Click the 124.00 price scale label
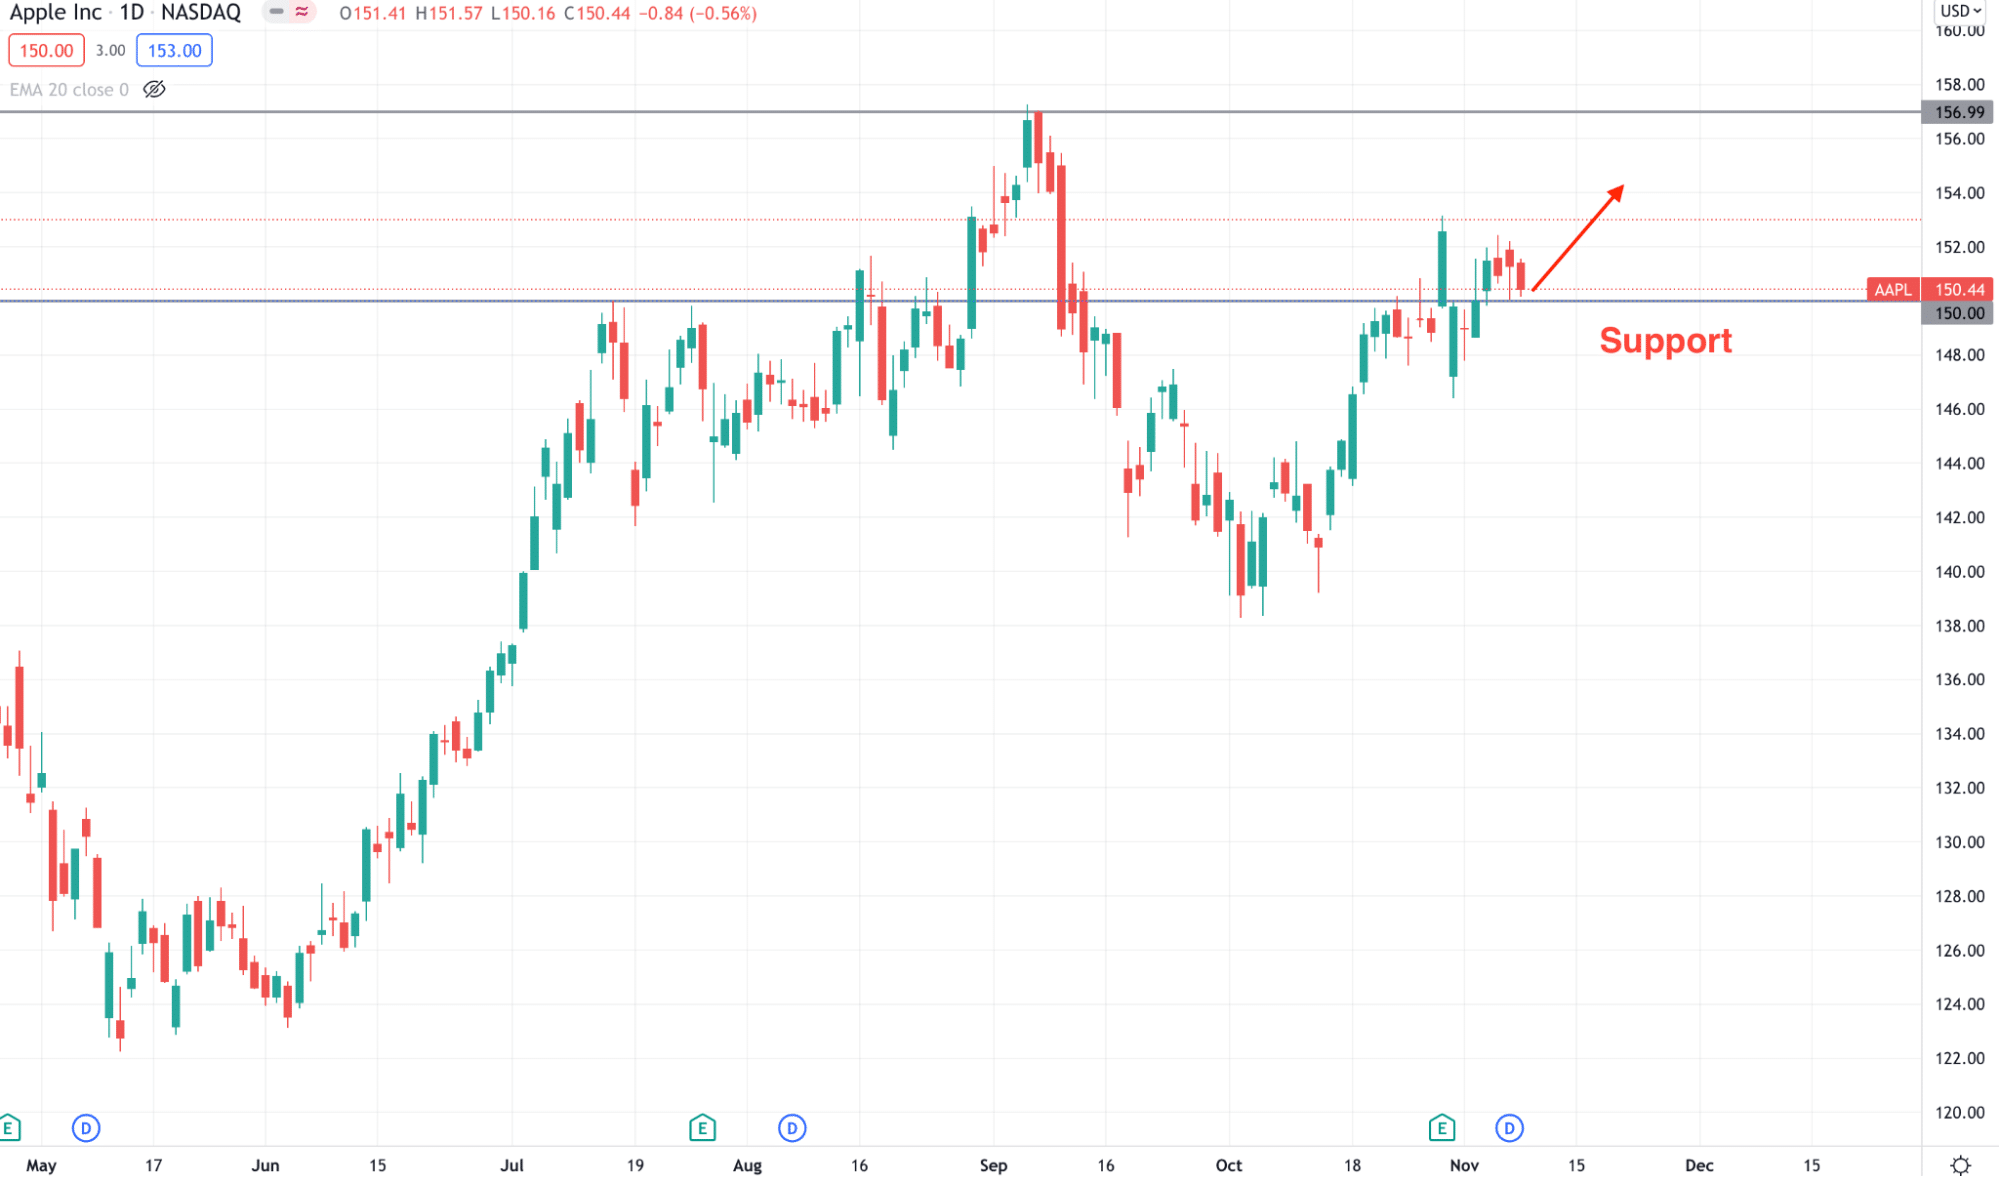 click(1959, 1004)
